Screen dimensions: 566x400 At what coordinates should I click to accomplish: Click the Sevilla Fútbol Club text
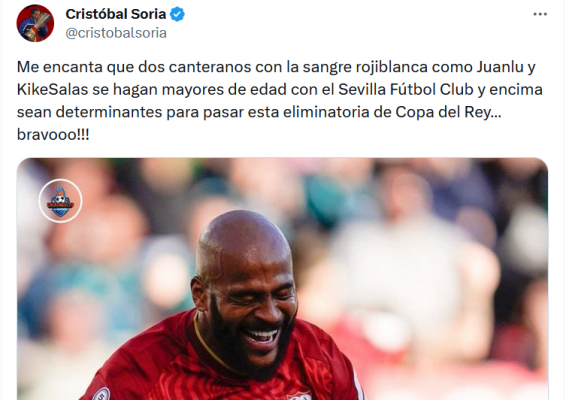tap(406, 90)
